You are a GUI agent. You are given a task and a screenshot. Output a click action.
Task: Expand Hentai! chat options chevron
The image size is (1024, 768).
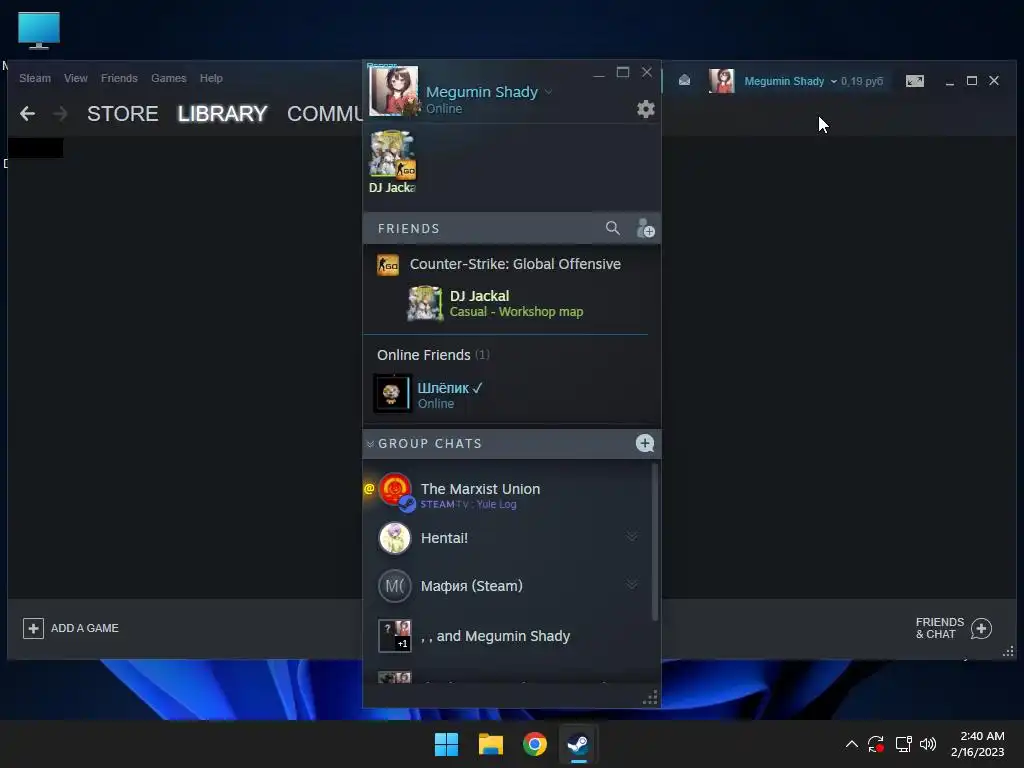tap(632, 537)
